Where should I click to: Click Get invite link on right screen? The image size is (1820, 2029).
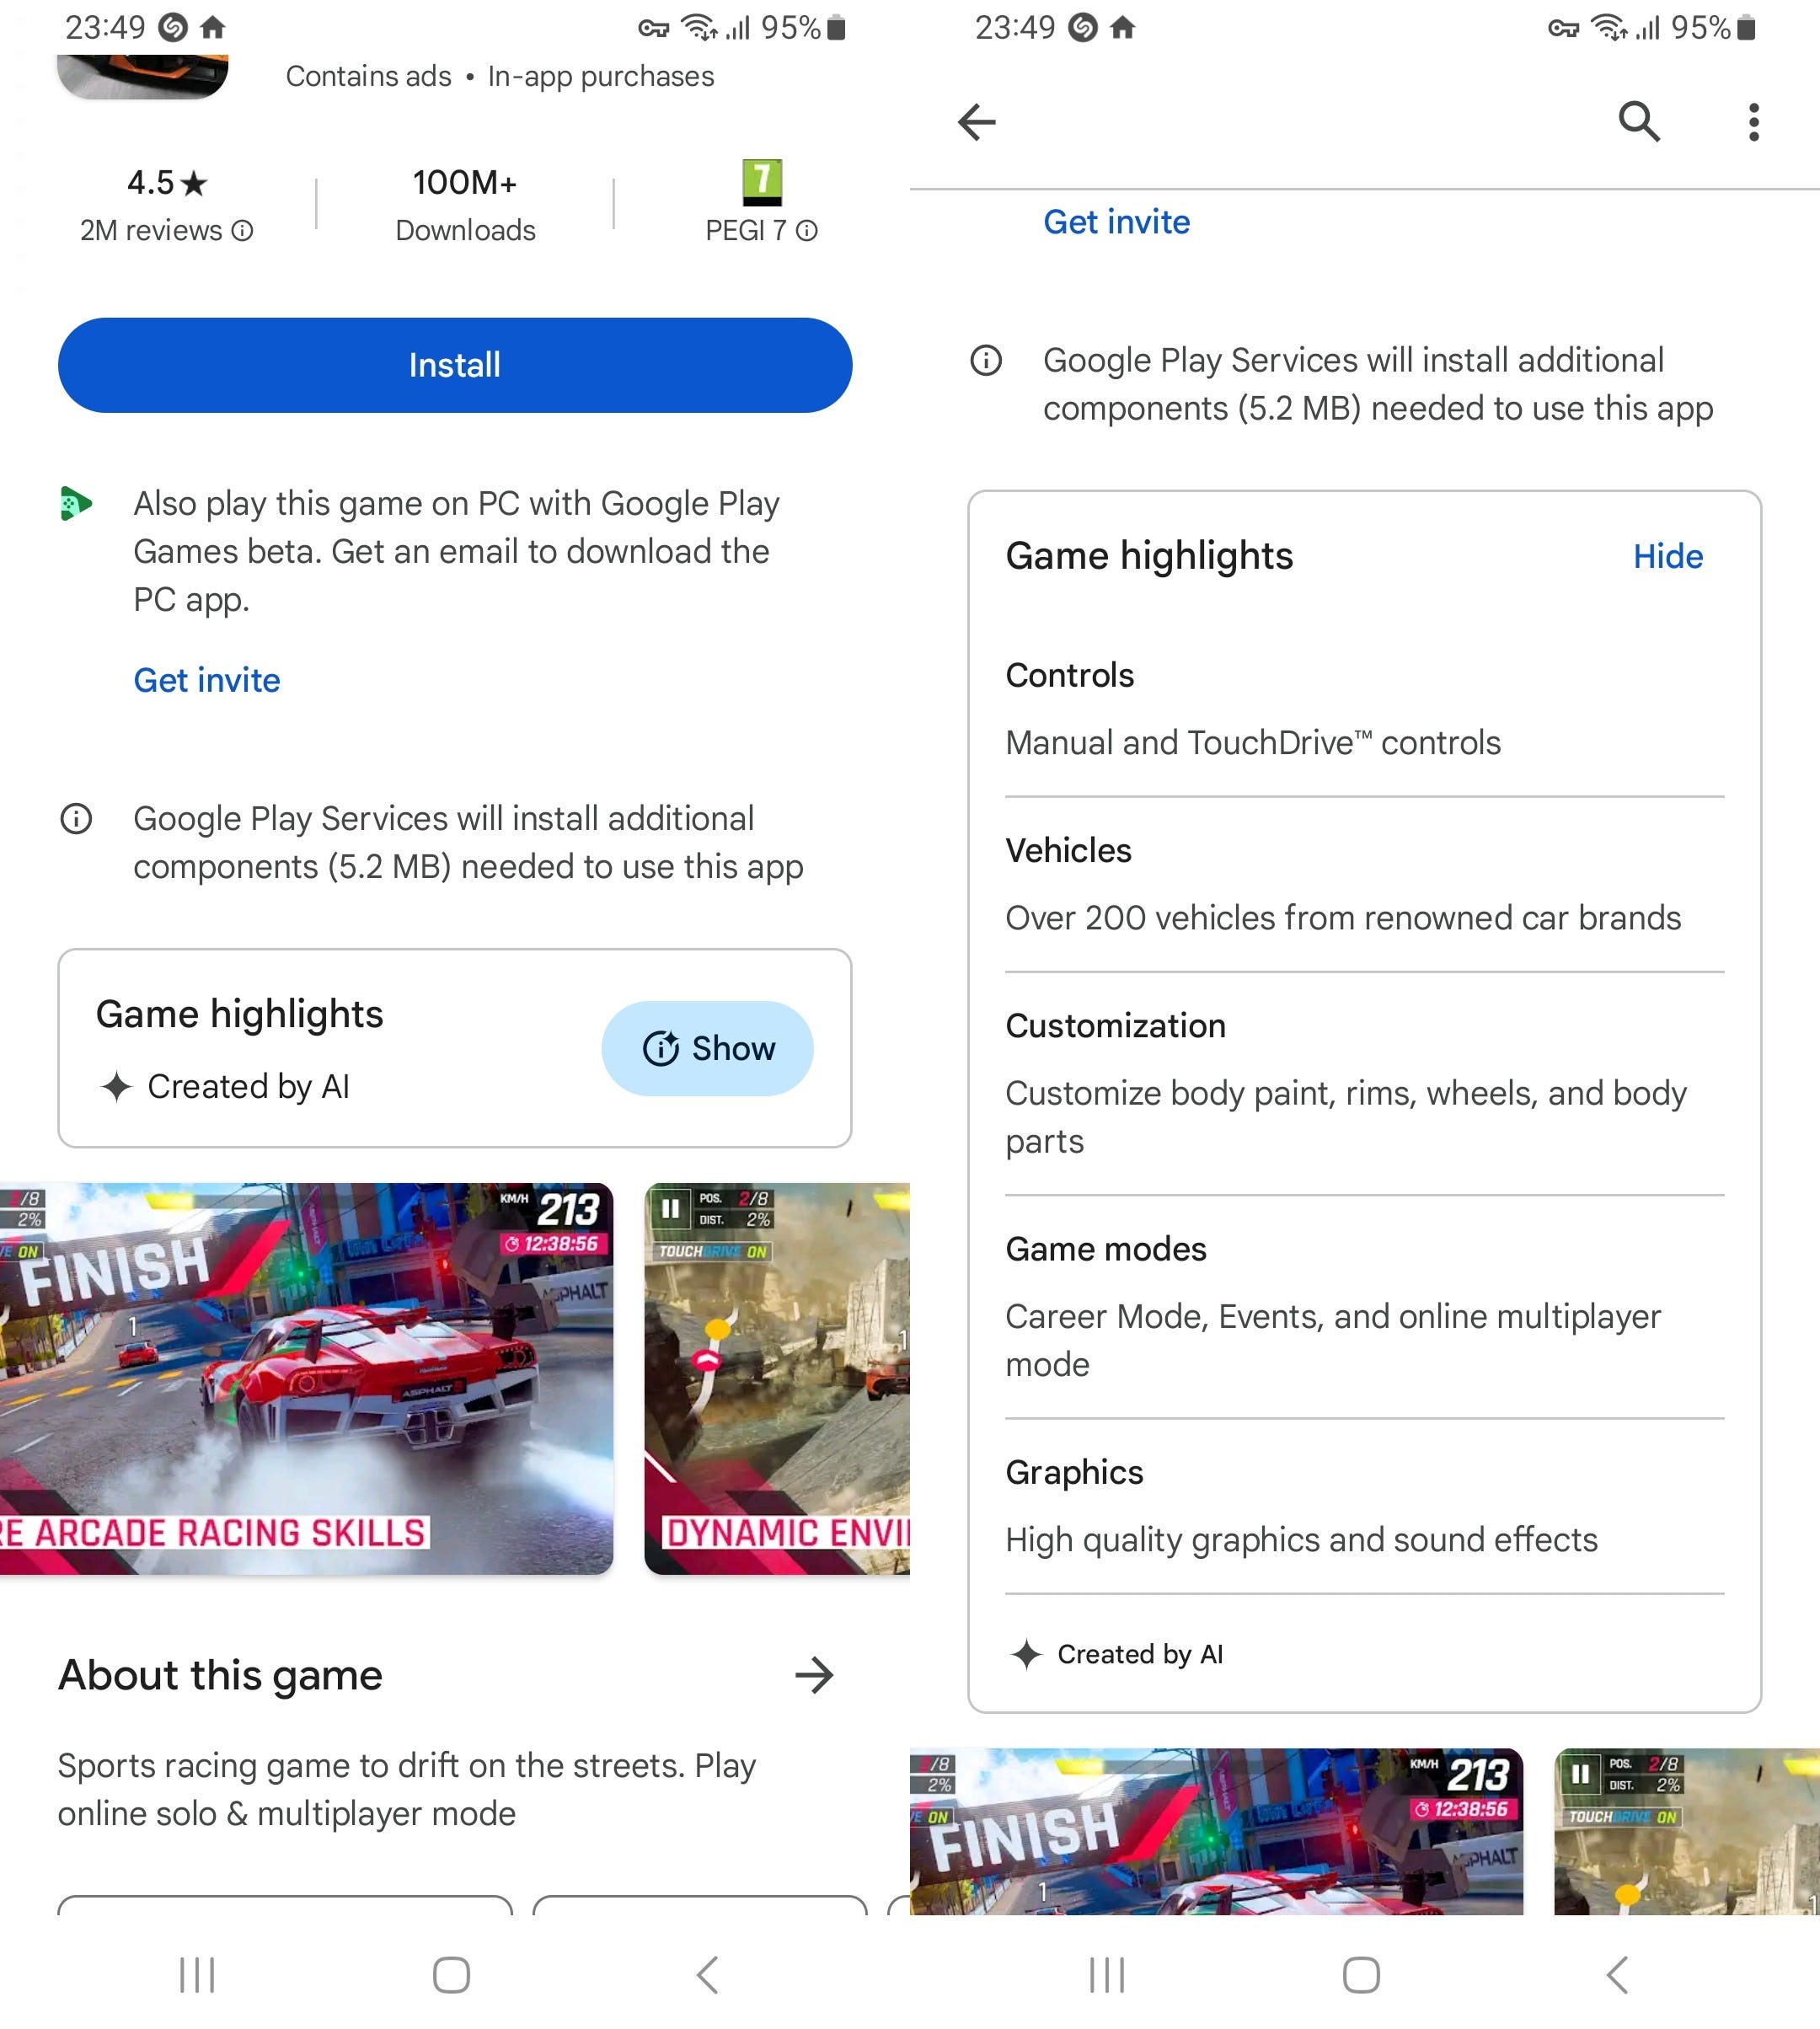coord(1116,222)
